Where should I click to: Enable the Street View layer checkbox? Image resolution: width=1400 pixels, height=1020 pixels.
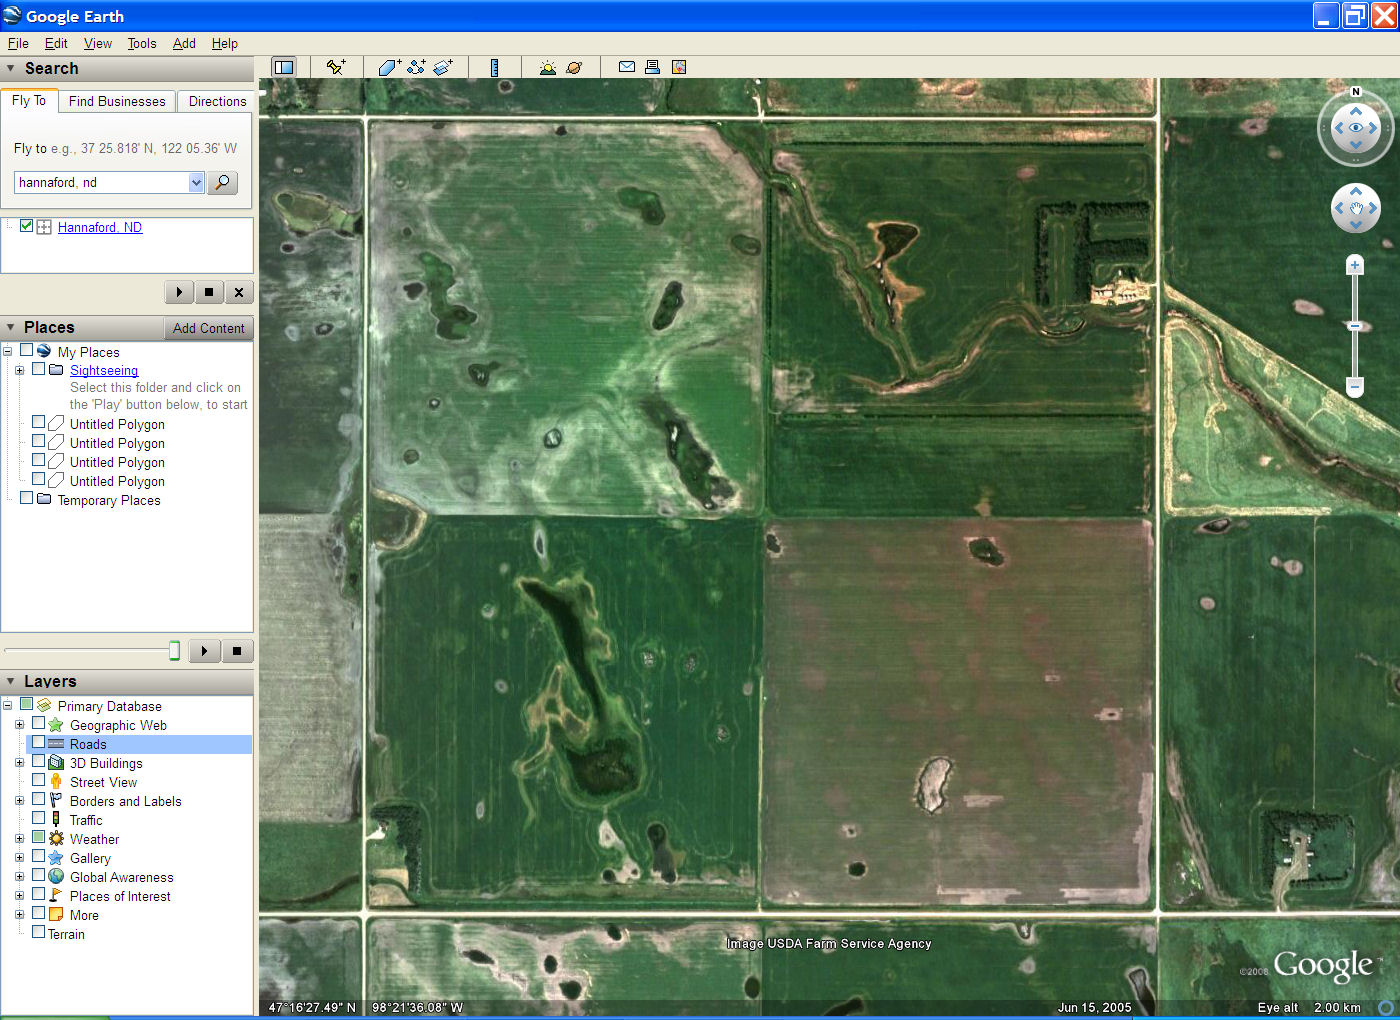(38, 780)
